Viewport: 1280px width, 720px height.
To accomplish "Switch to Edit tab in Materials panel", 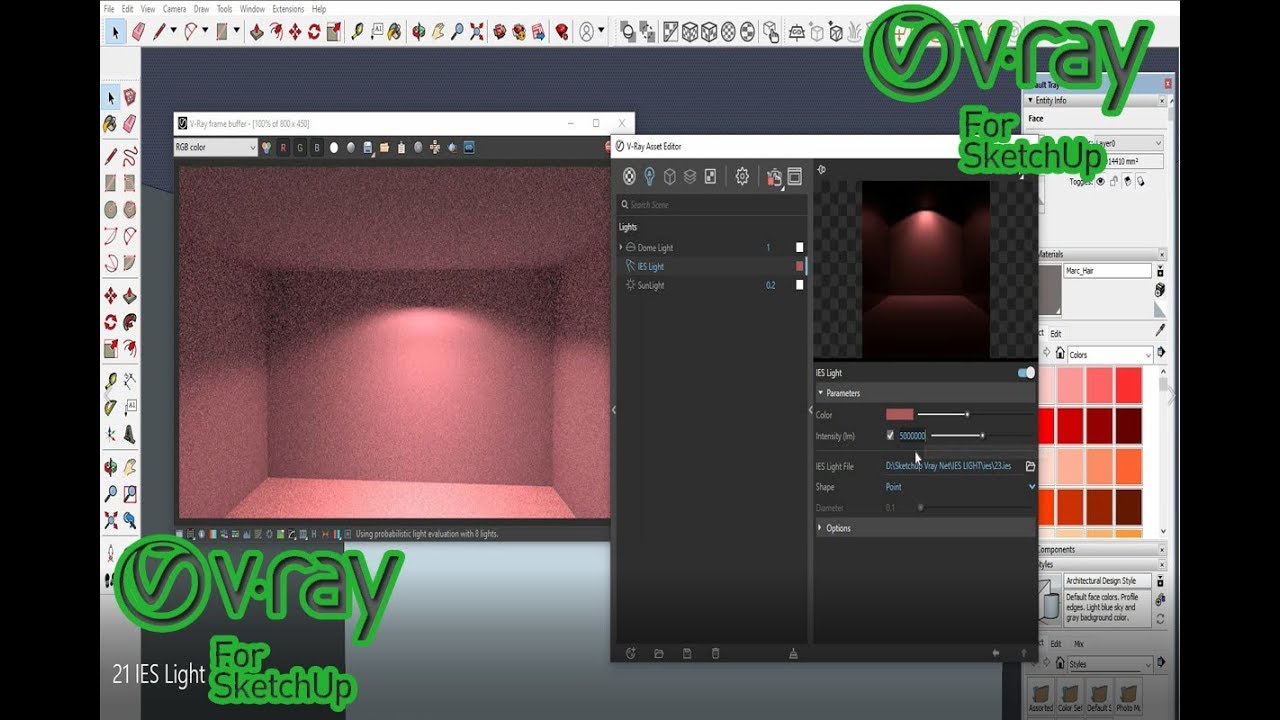I will [x=1055, y=334].
